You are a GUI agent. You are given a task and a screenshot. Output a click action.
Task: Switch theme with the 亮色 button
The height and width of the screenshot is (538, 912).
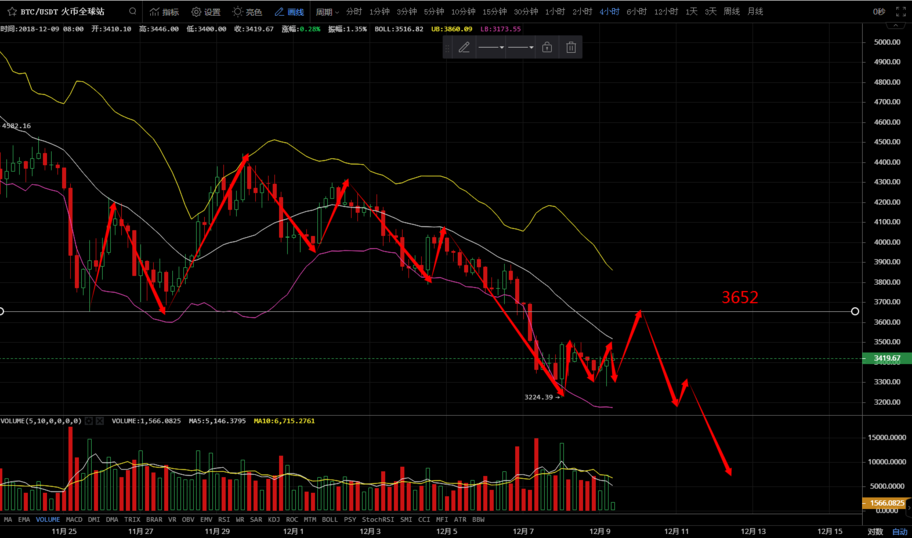(x=247, y=12)
